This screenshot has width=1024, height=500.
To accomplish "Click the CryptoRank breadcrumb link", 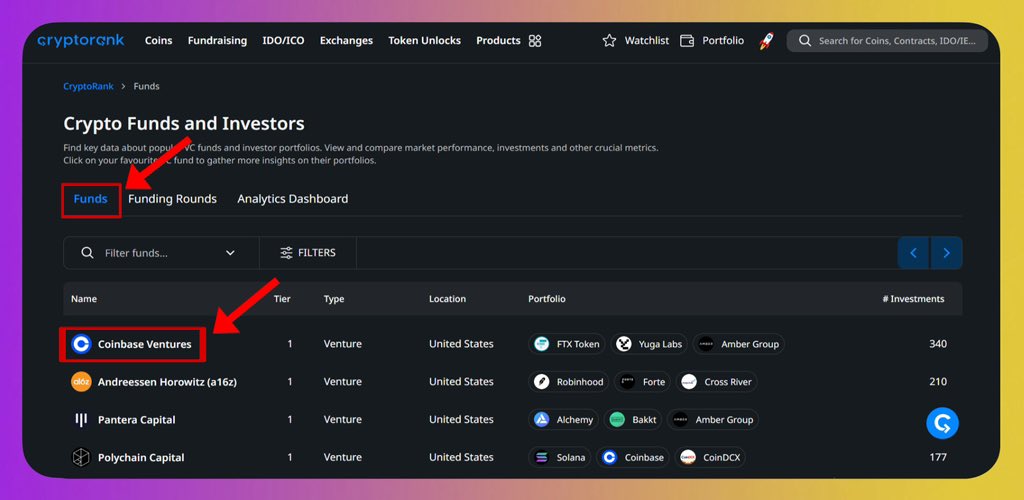I will click(x=88, y=86).
